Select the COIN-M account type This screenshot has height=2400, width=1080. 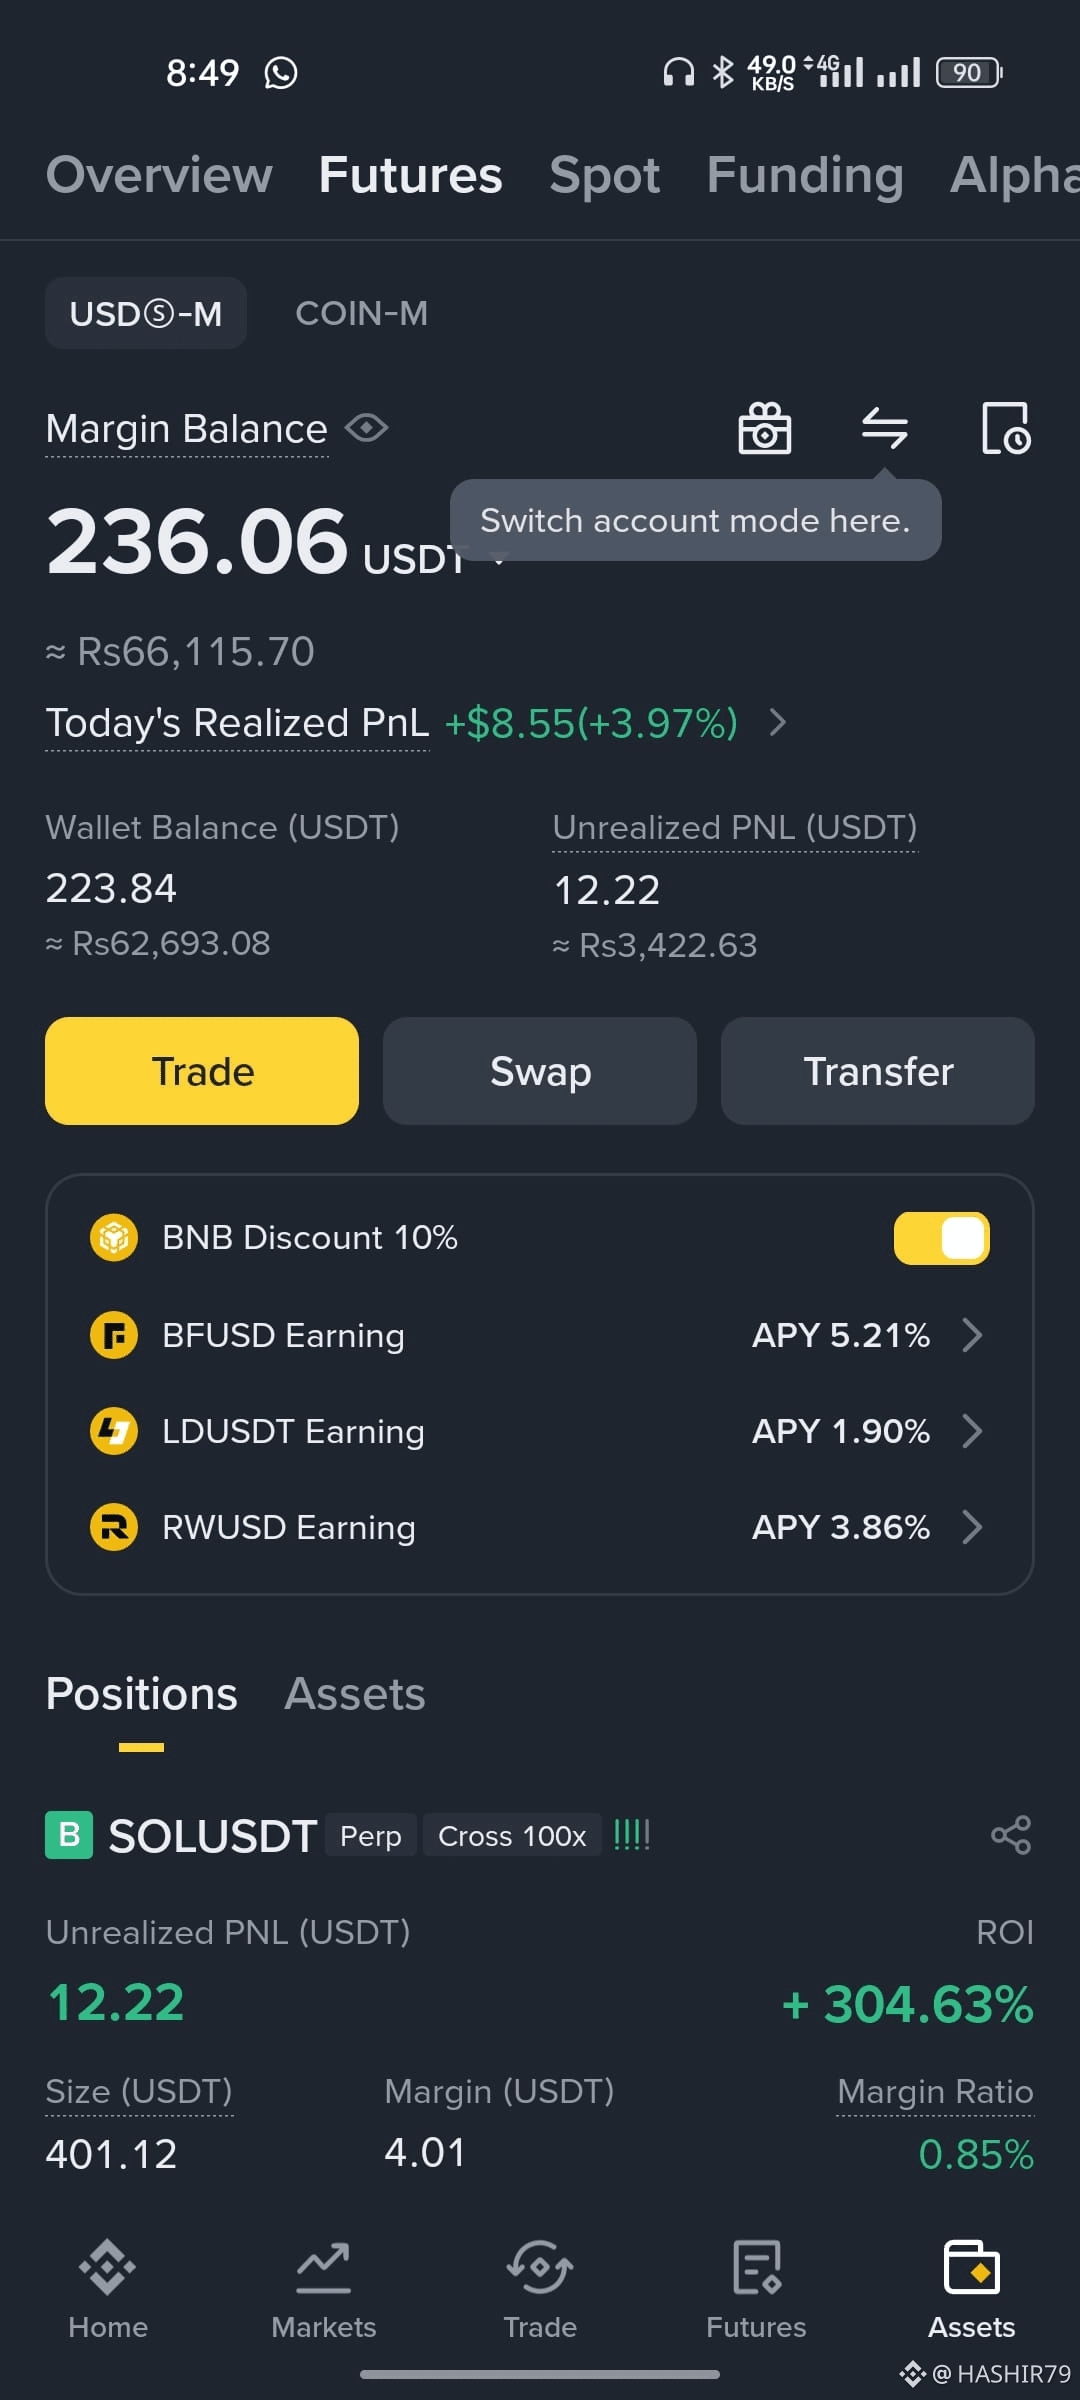pos(362,313)
